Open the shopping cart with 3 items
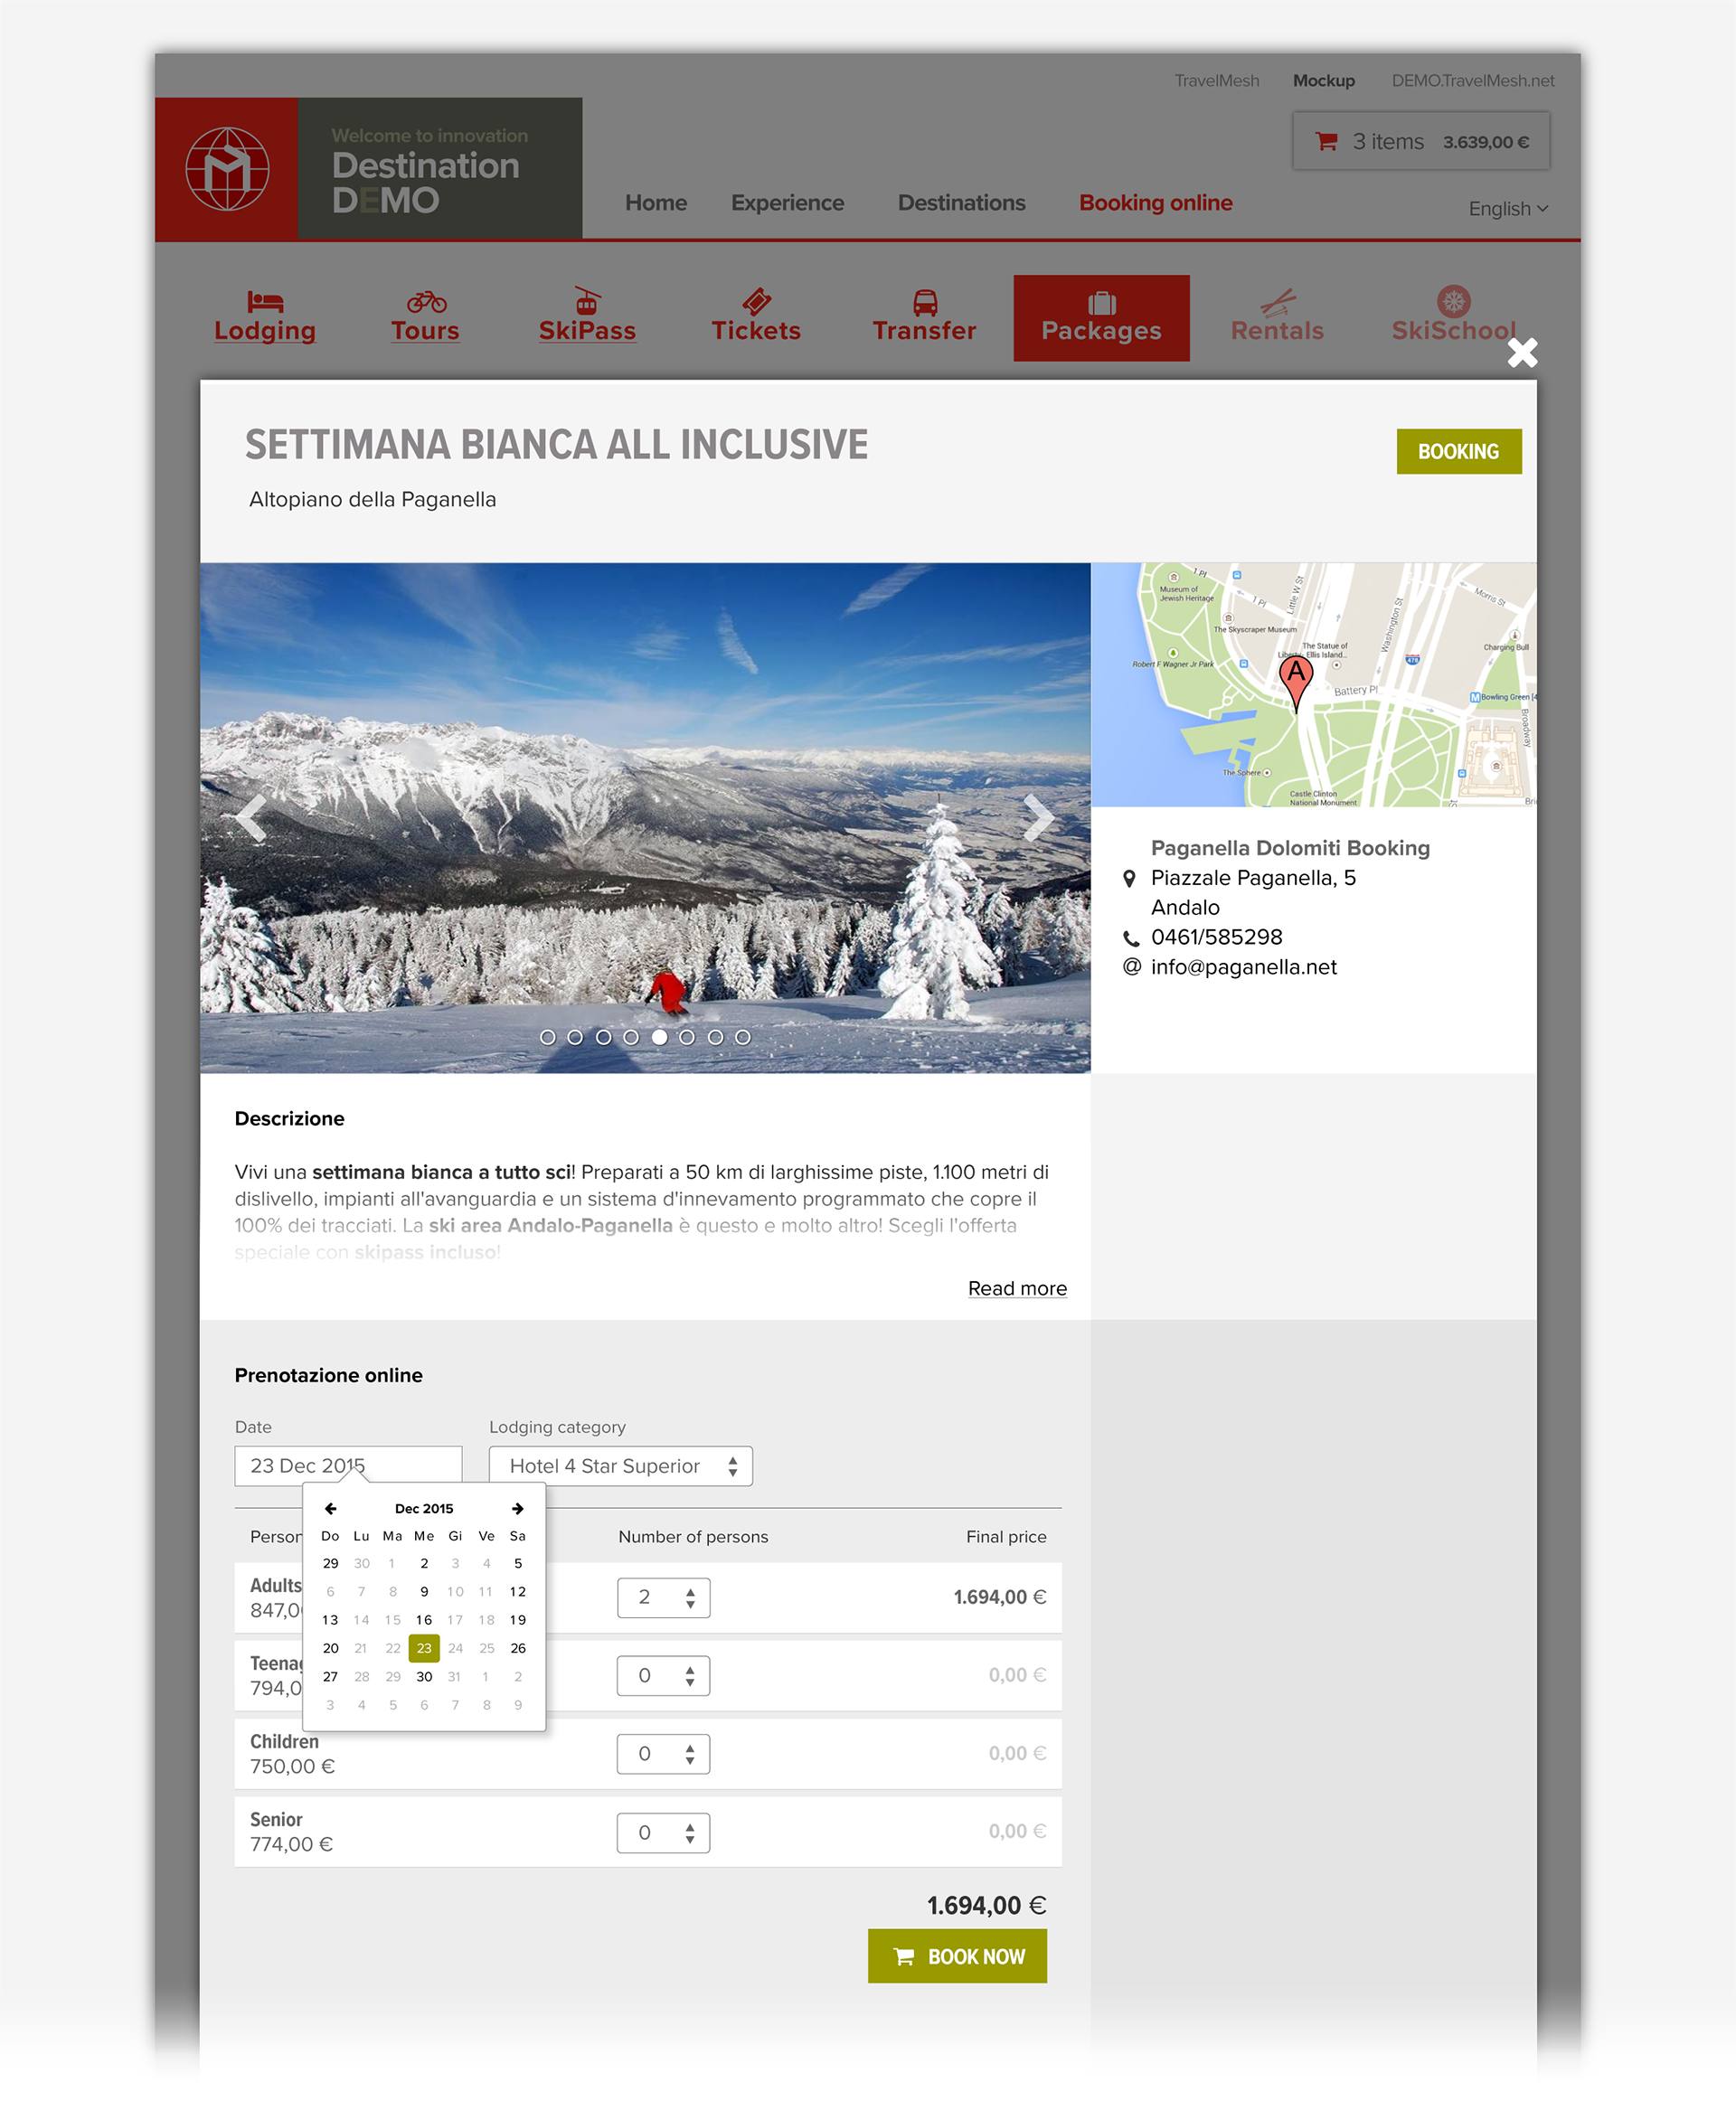1736x2101 pixels. point(1420,141)
